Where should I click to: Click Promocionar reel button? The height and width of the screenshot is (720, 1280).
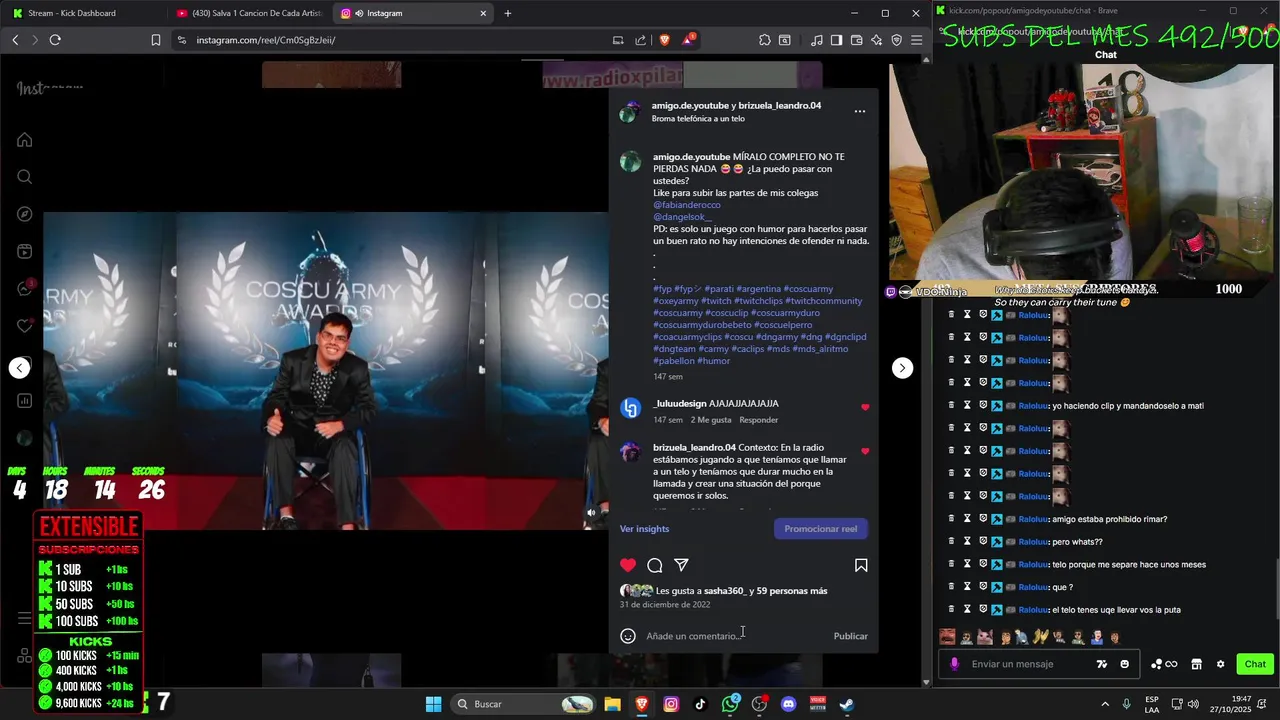[821, 529]
